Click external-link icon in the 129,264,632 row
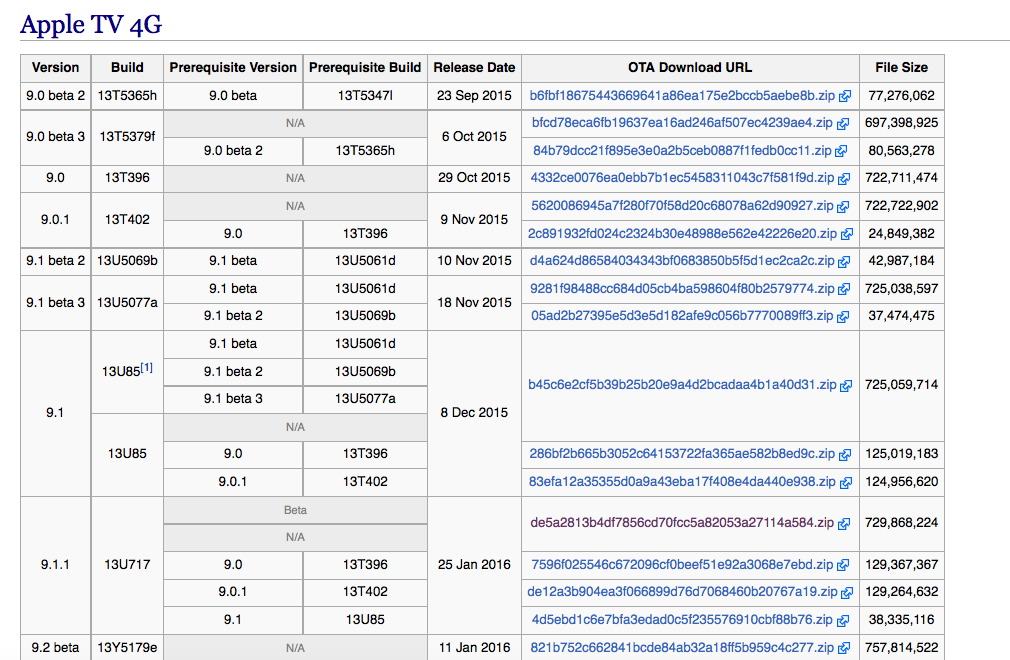The width and height of the screenshot is (1010, 660). click(x=847, y=592)
